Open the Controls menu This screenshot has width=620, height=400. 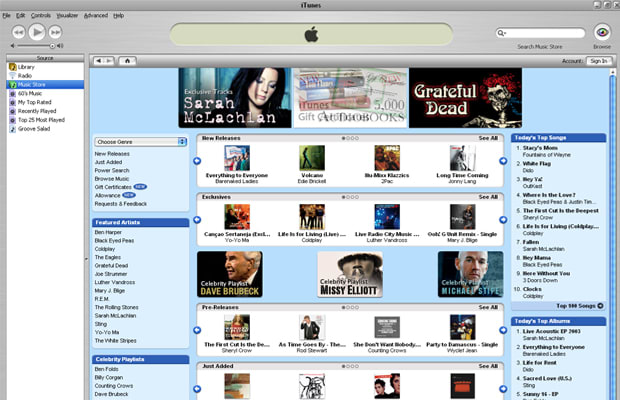(41, 15)
